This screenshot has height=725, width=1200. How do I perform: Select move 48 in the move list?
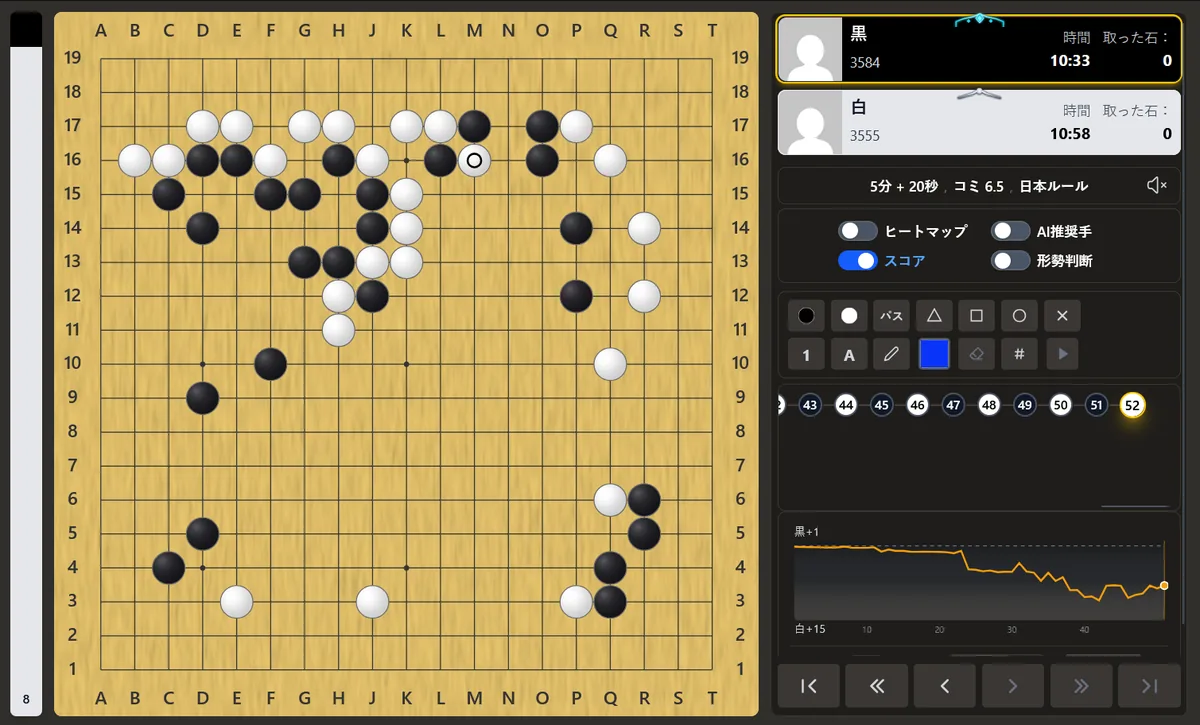[x=989, y=405]
